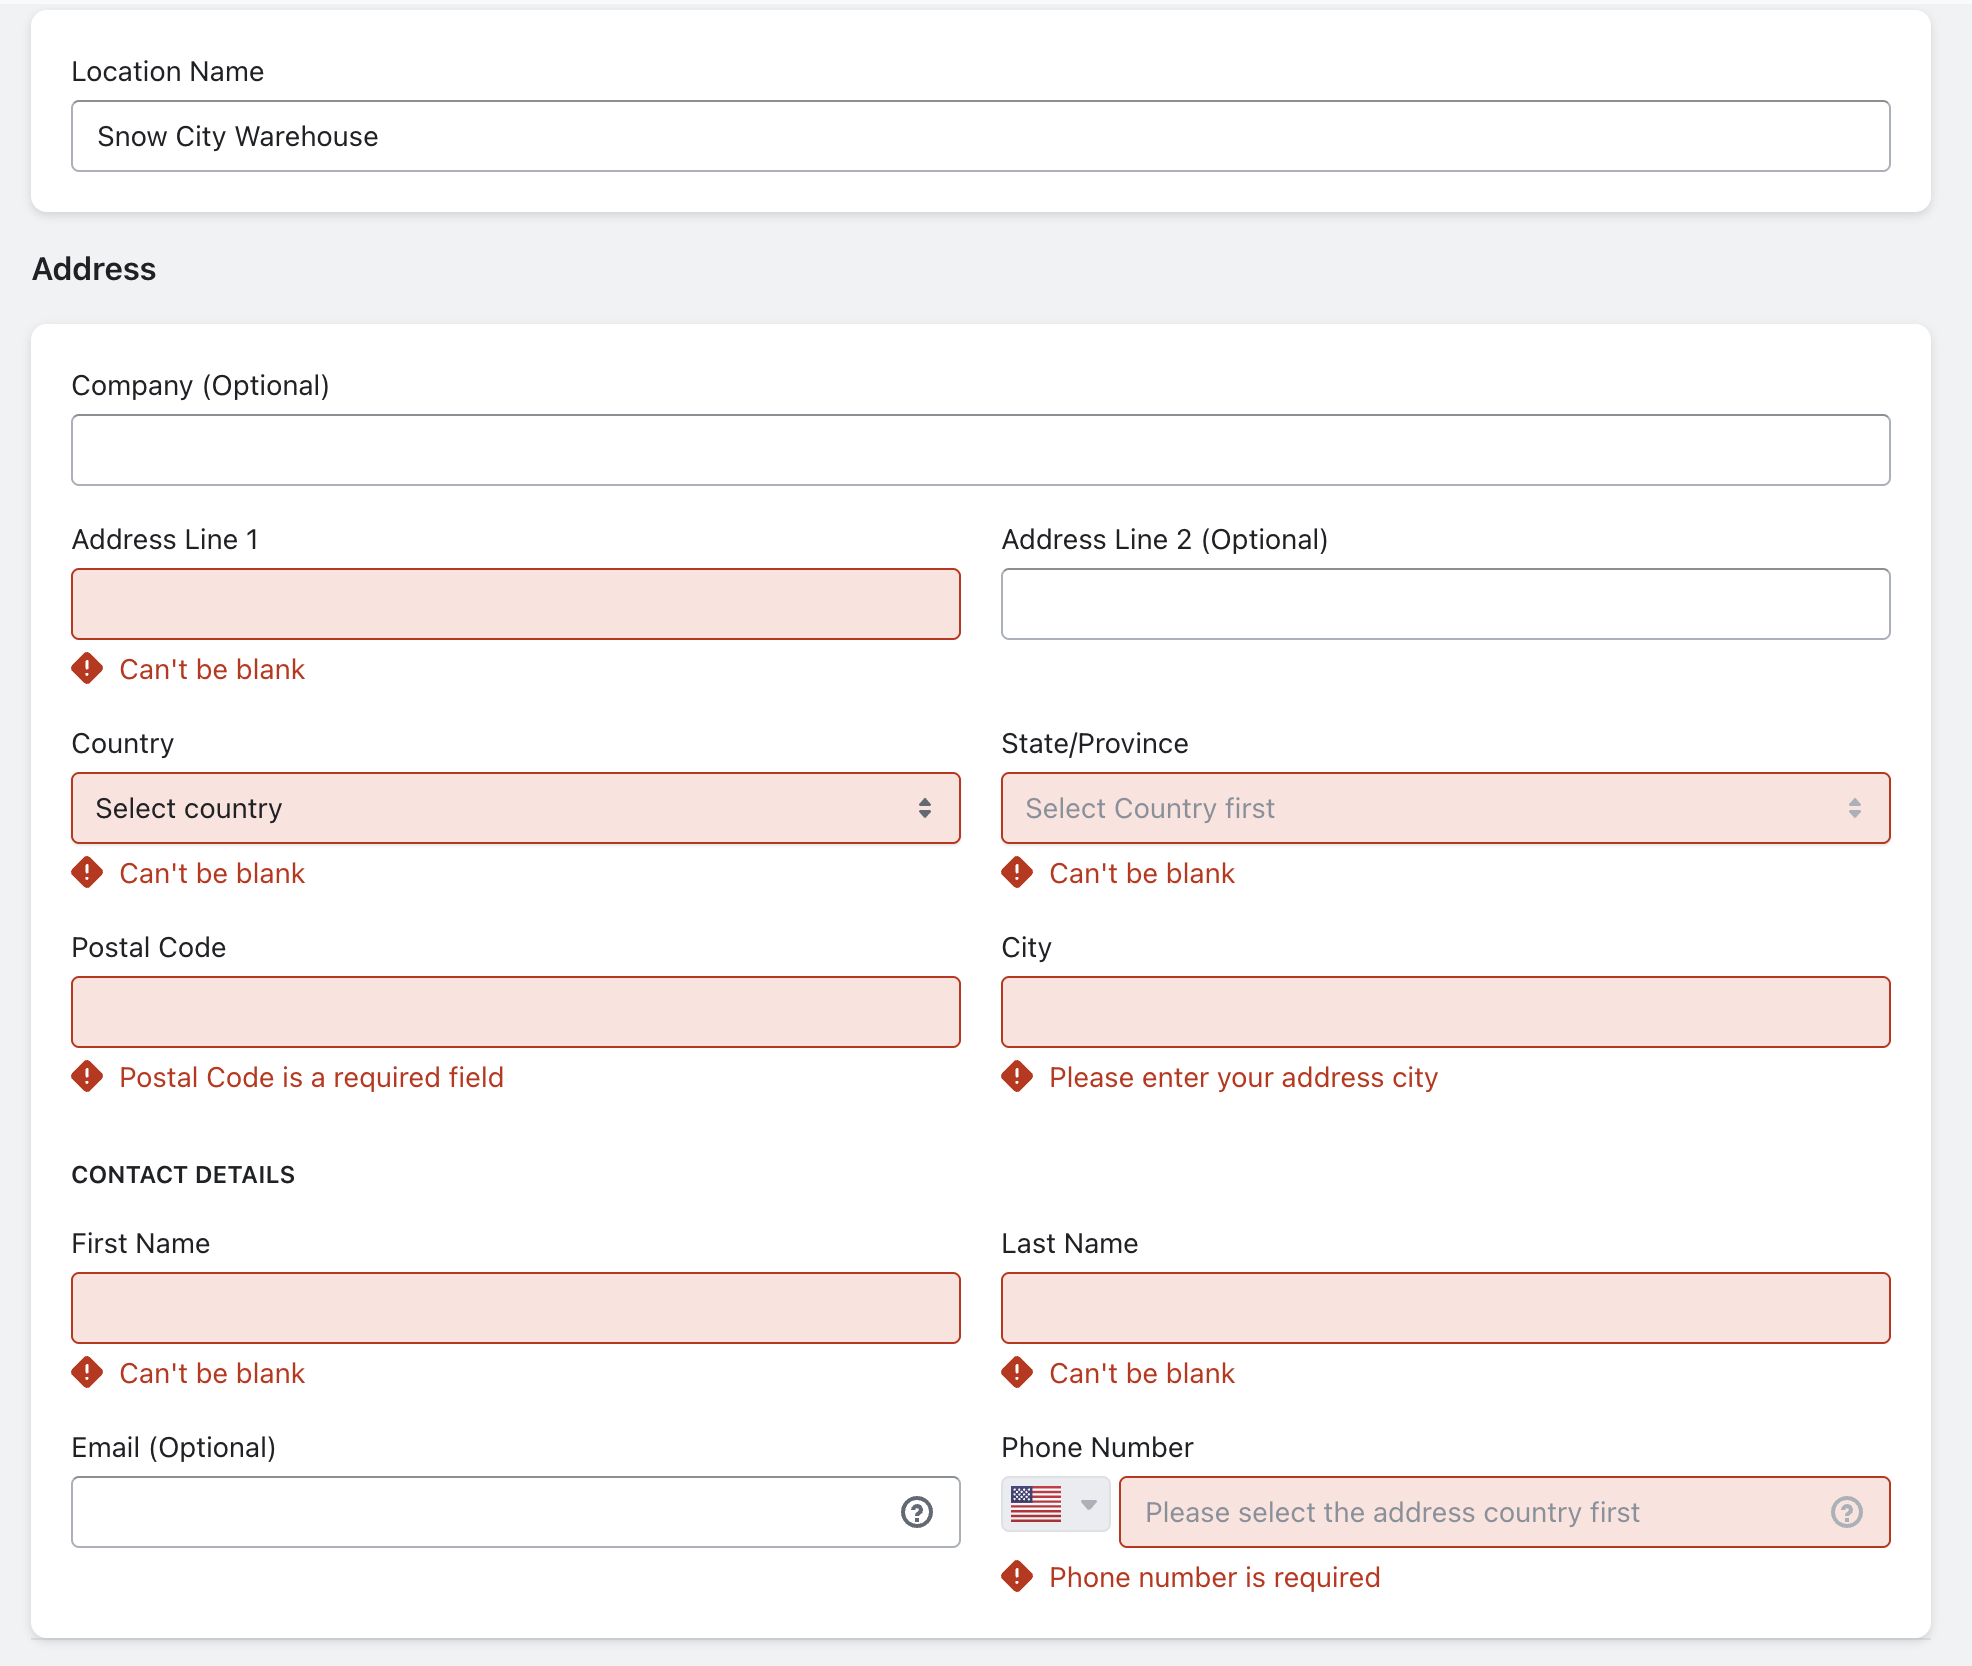Click the Company (Optional) input field
The height and width of the screenshot is (1666, 1972).
[981, 450]
